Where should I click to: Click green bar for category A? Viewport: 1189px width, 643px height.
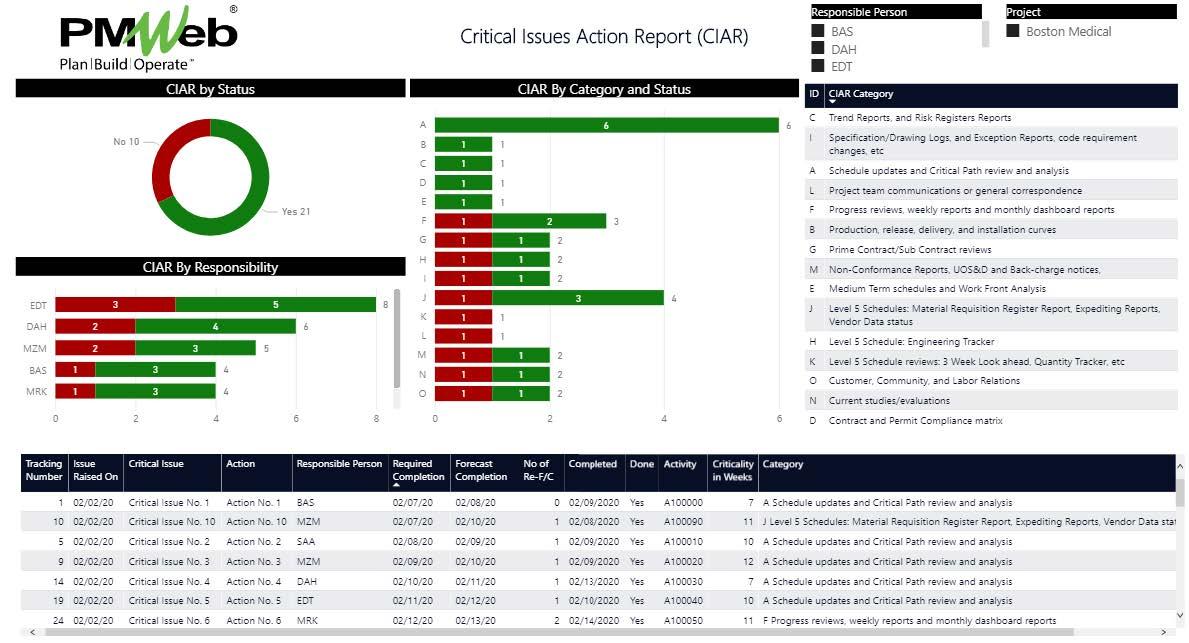click(606, 125)
